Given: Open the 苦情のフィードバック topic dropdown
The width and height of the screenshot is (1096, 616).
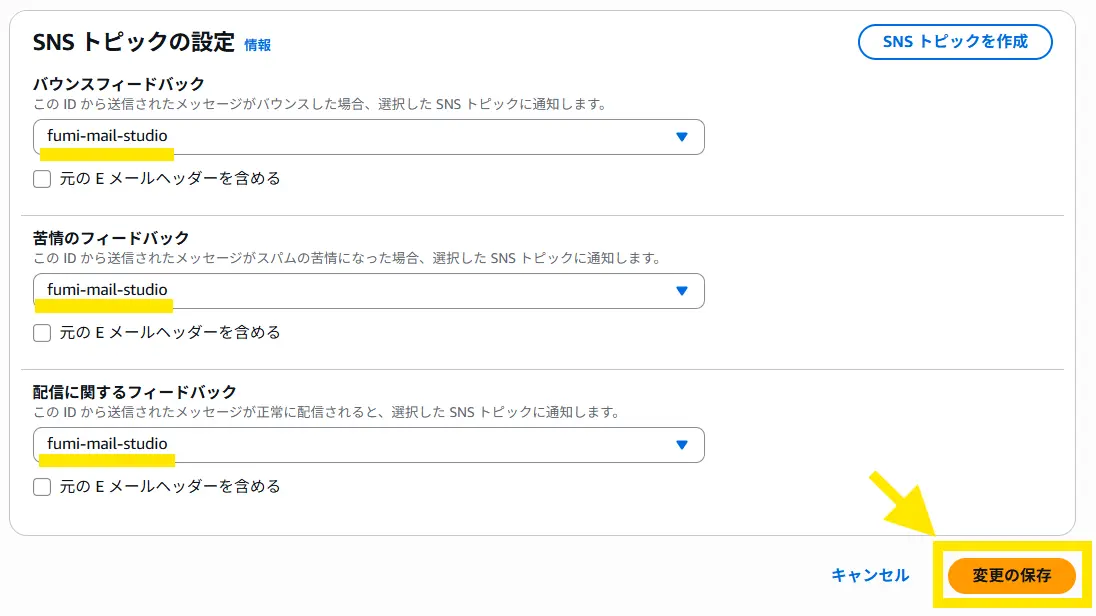Looking at the screenshot, I should (x=368, y=291).
